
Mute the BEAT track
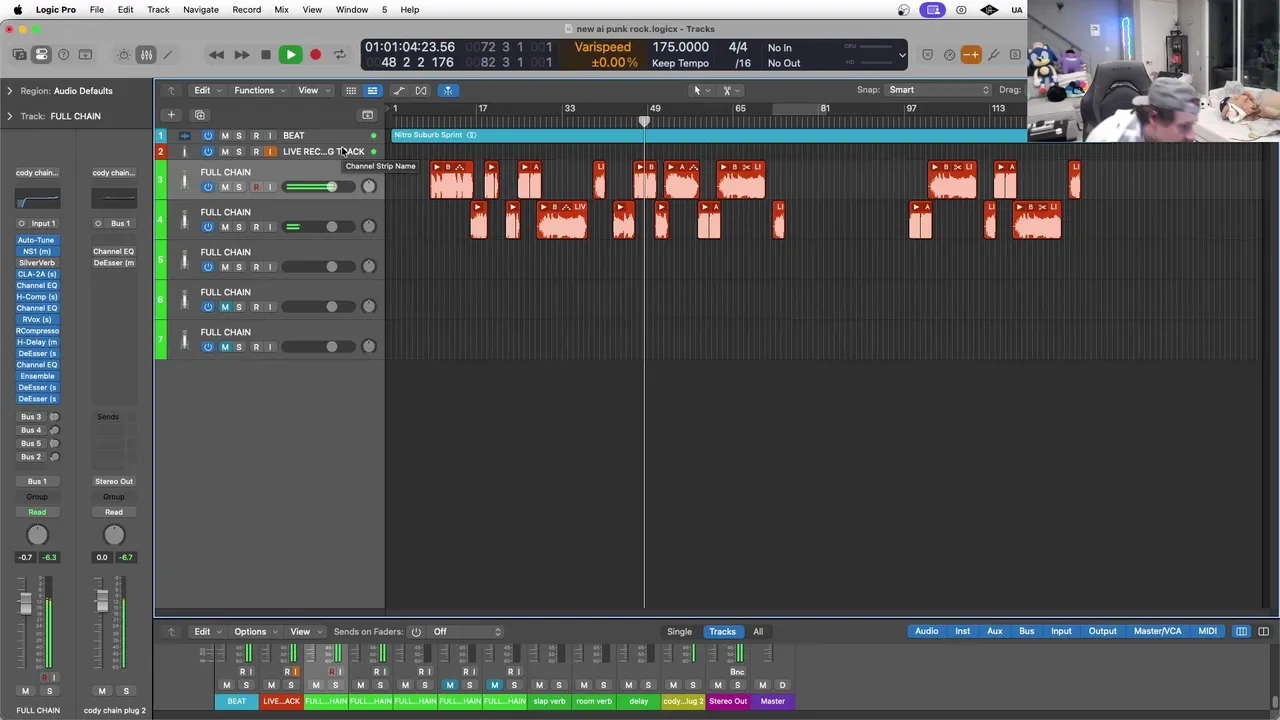point(225,136)
